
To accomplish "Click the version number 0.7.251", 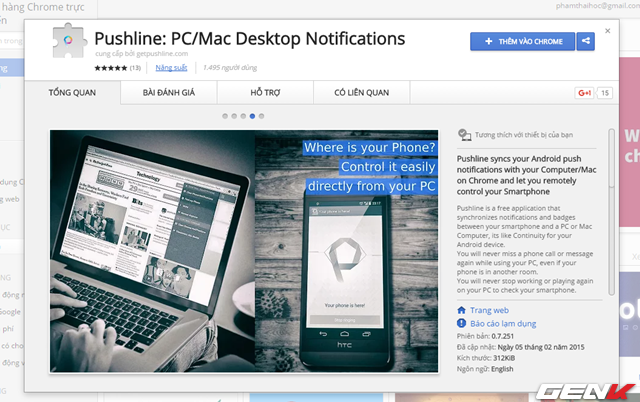I will click(502, 336).
